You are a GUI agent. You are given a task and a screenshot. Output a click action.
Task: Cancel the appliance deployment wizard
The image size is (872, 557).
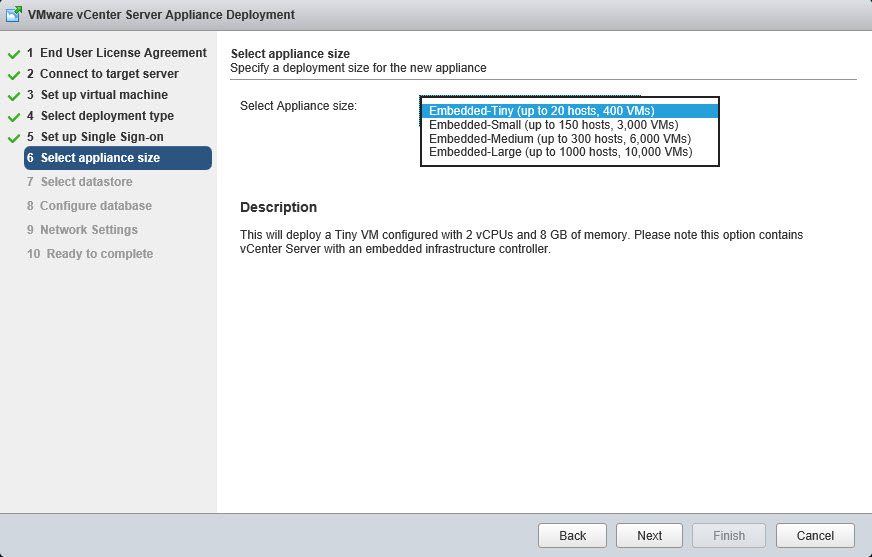pos(814,535)
